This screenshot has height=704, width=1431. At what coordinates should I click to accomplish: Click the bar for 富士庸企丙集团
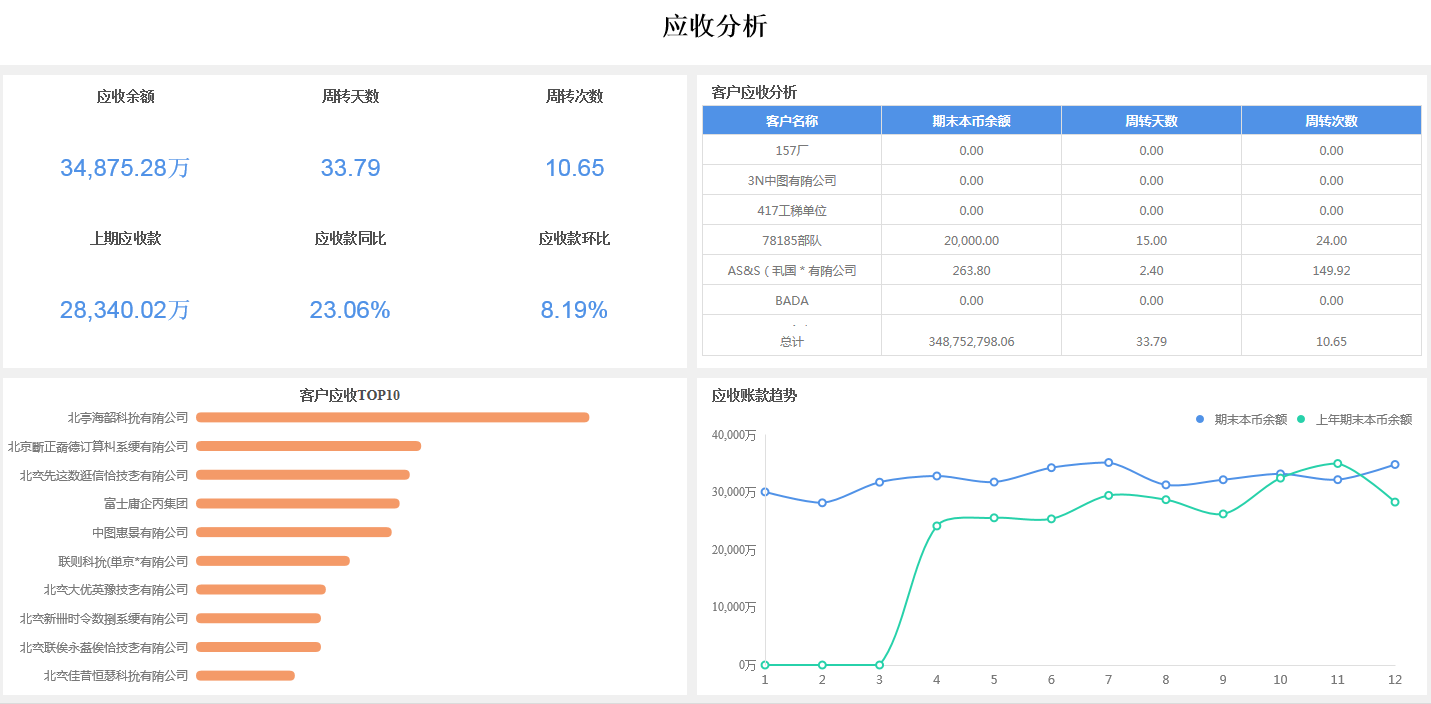(x=298, y=503)
